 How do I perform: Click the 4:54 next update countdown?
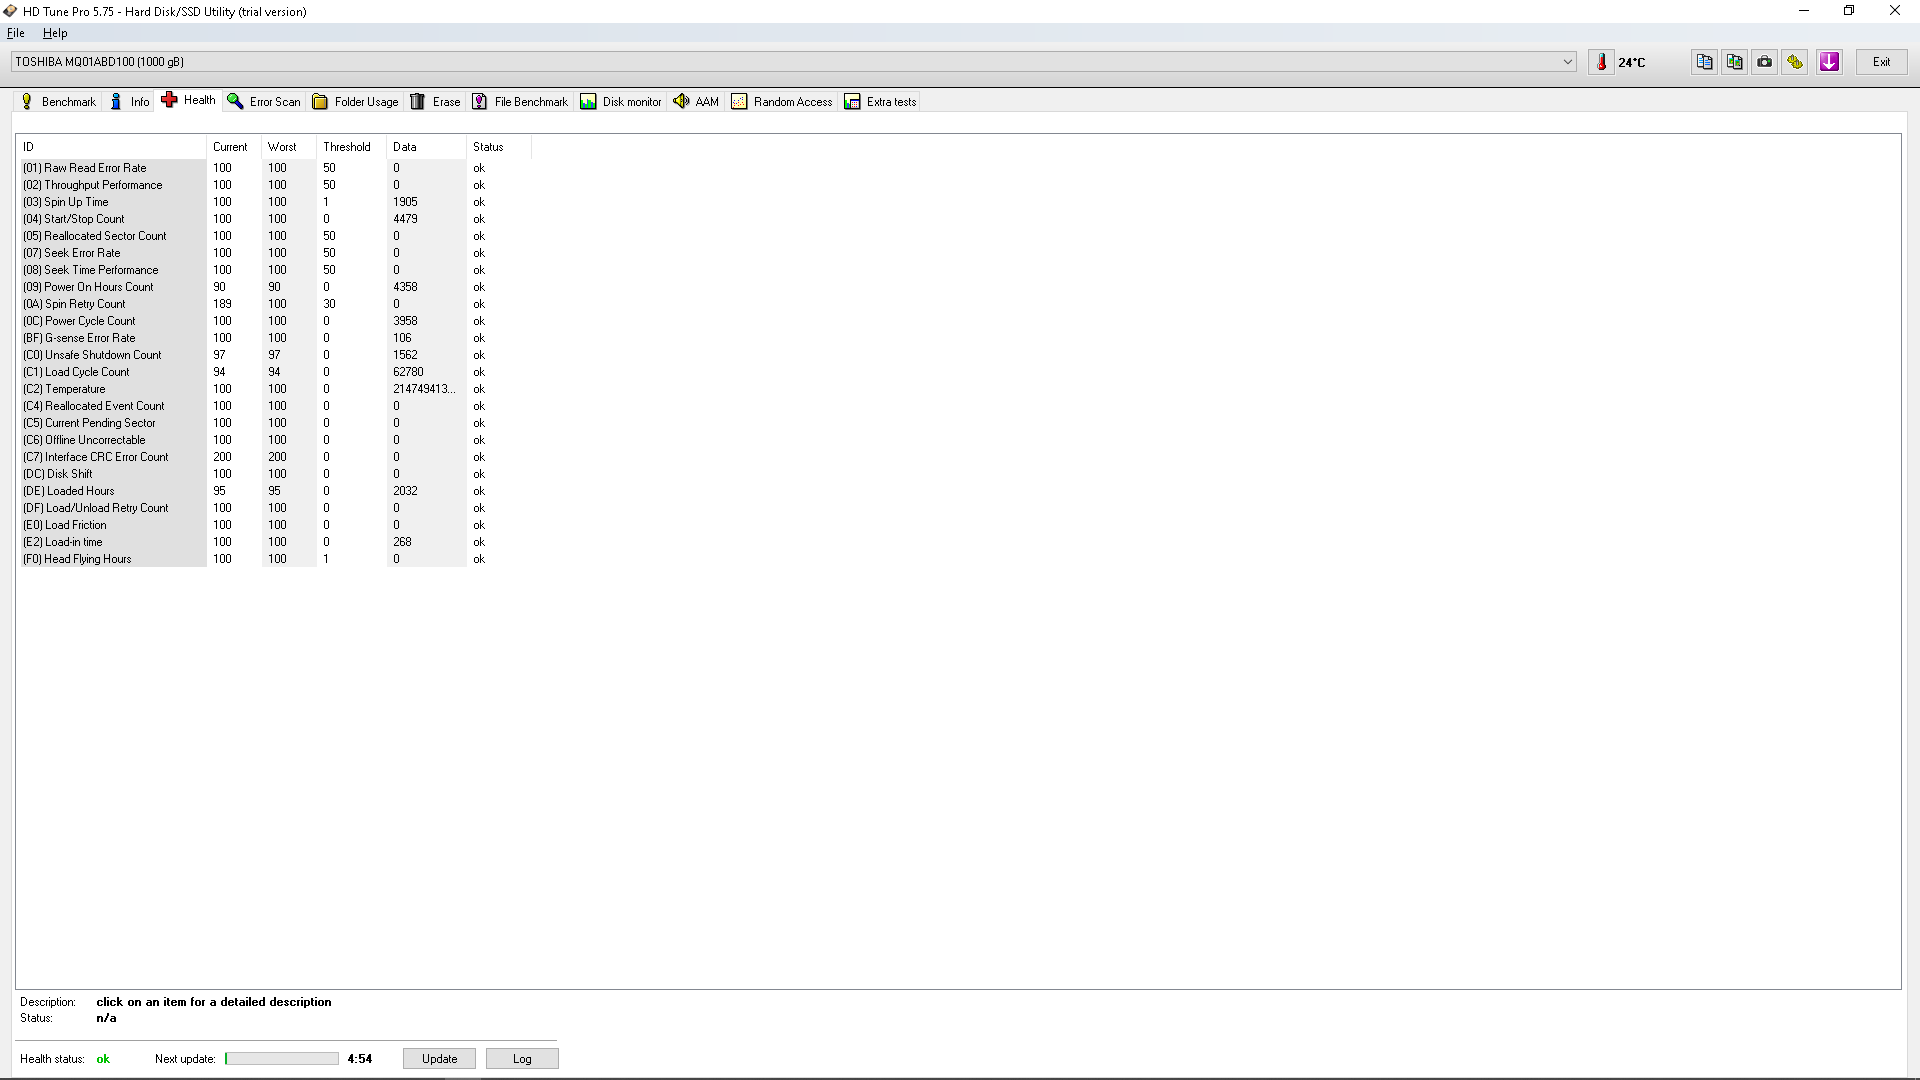(360, 1059)
